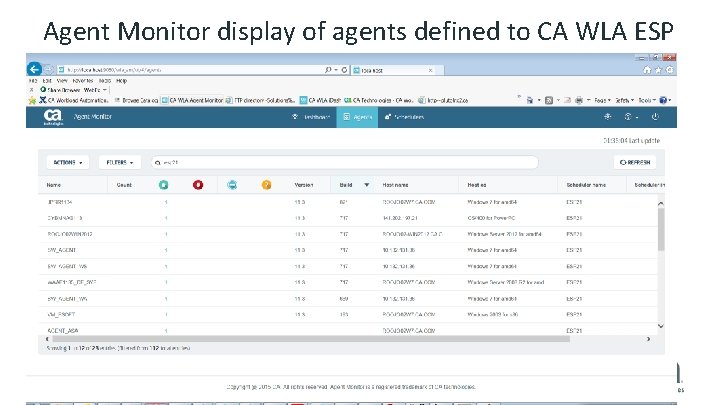The width and height of the screenshot is (720, 405).
Task: Open the View menu
Action: 62,81
